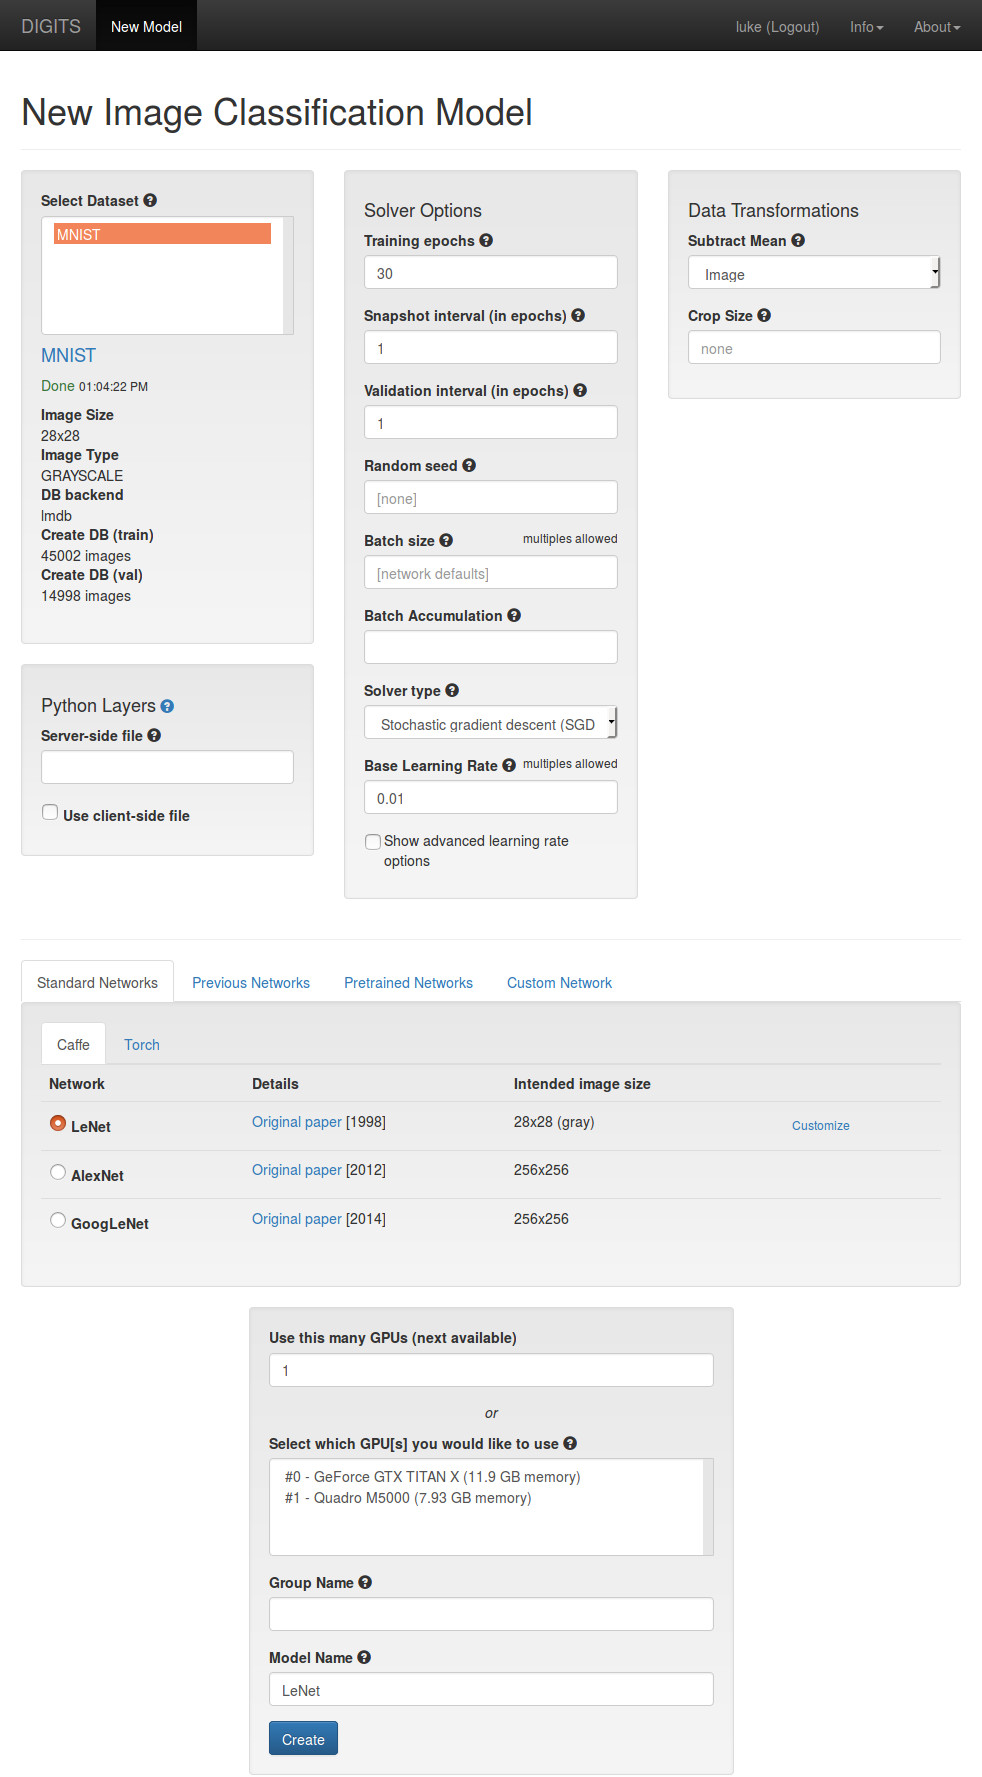This screenshot has width=982, height=1777.
Task: Click help icon next to Select Dataset
Action: tap(150, 200)
